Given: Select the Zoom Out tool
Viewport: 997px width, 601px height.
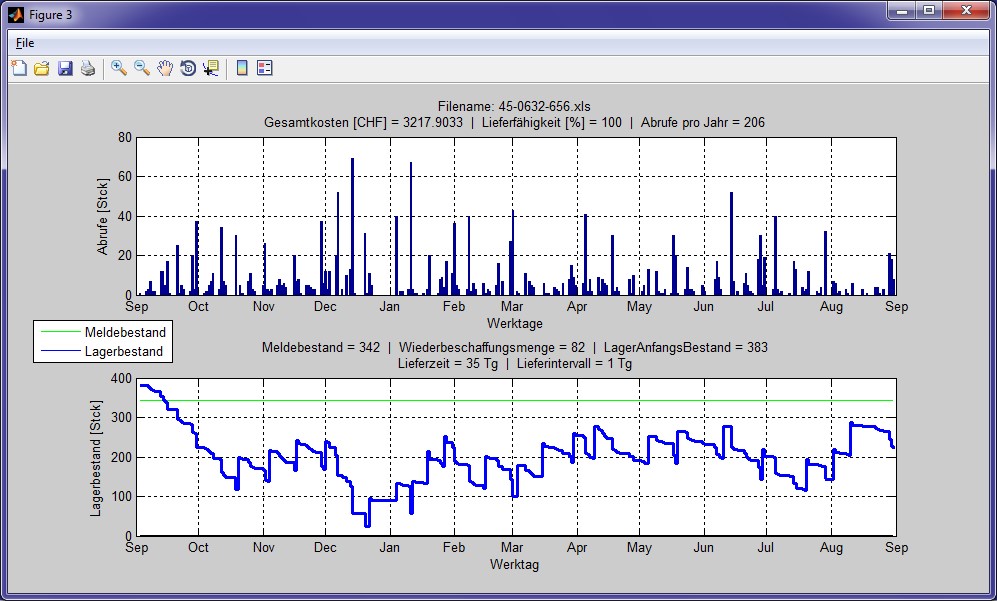Looking at the screenshot, I should pos(142,68).
